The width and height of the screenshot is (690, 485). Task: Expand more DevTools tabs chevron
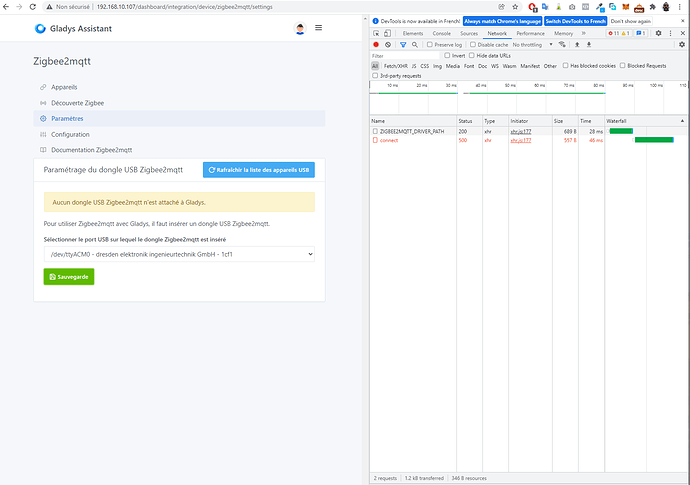click(584, 33)
